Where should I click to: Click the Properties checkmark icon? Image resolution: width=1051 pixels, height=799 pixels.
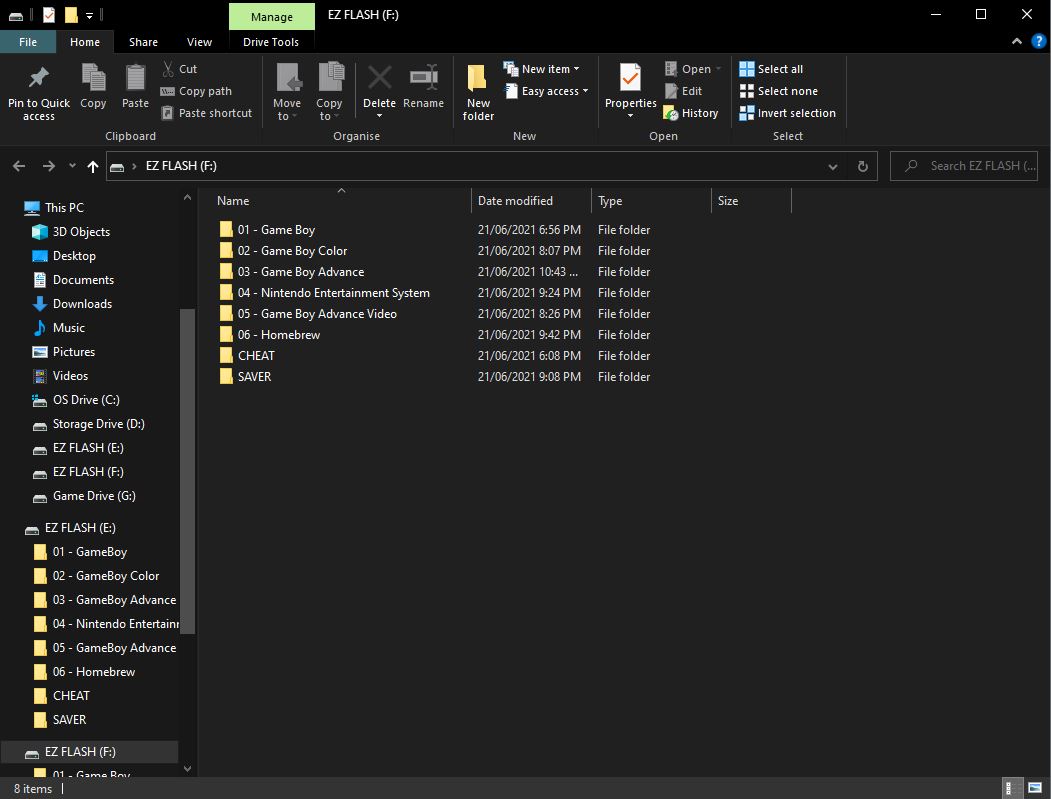630,78
